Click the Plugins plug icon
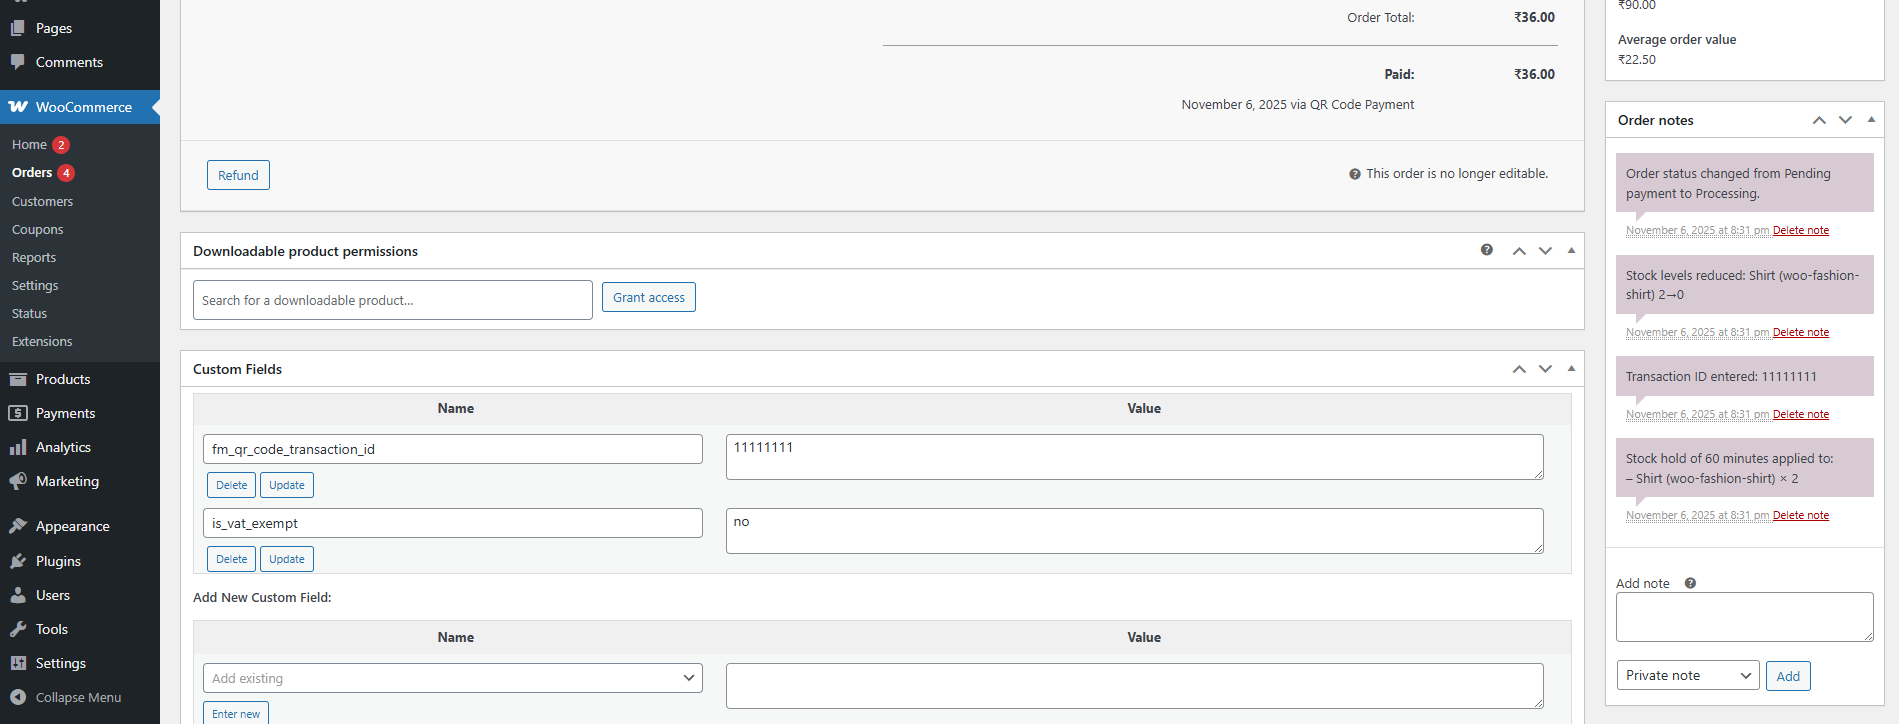Screen dimensions: 1899x724 [x=18, y=561]
